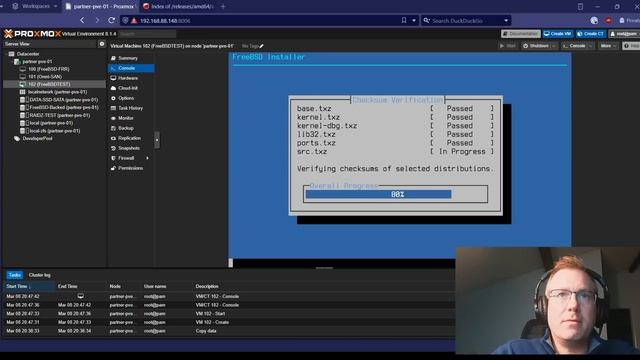Select RAIDZ-TEST storage in tree
This screenshot has width=640, height=360.
point(59,116)
